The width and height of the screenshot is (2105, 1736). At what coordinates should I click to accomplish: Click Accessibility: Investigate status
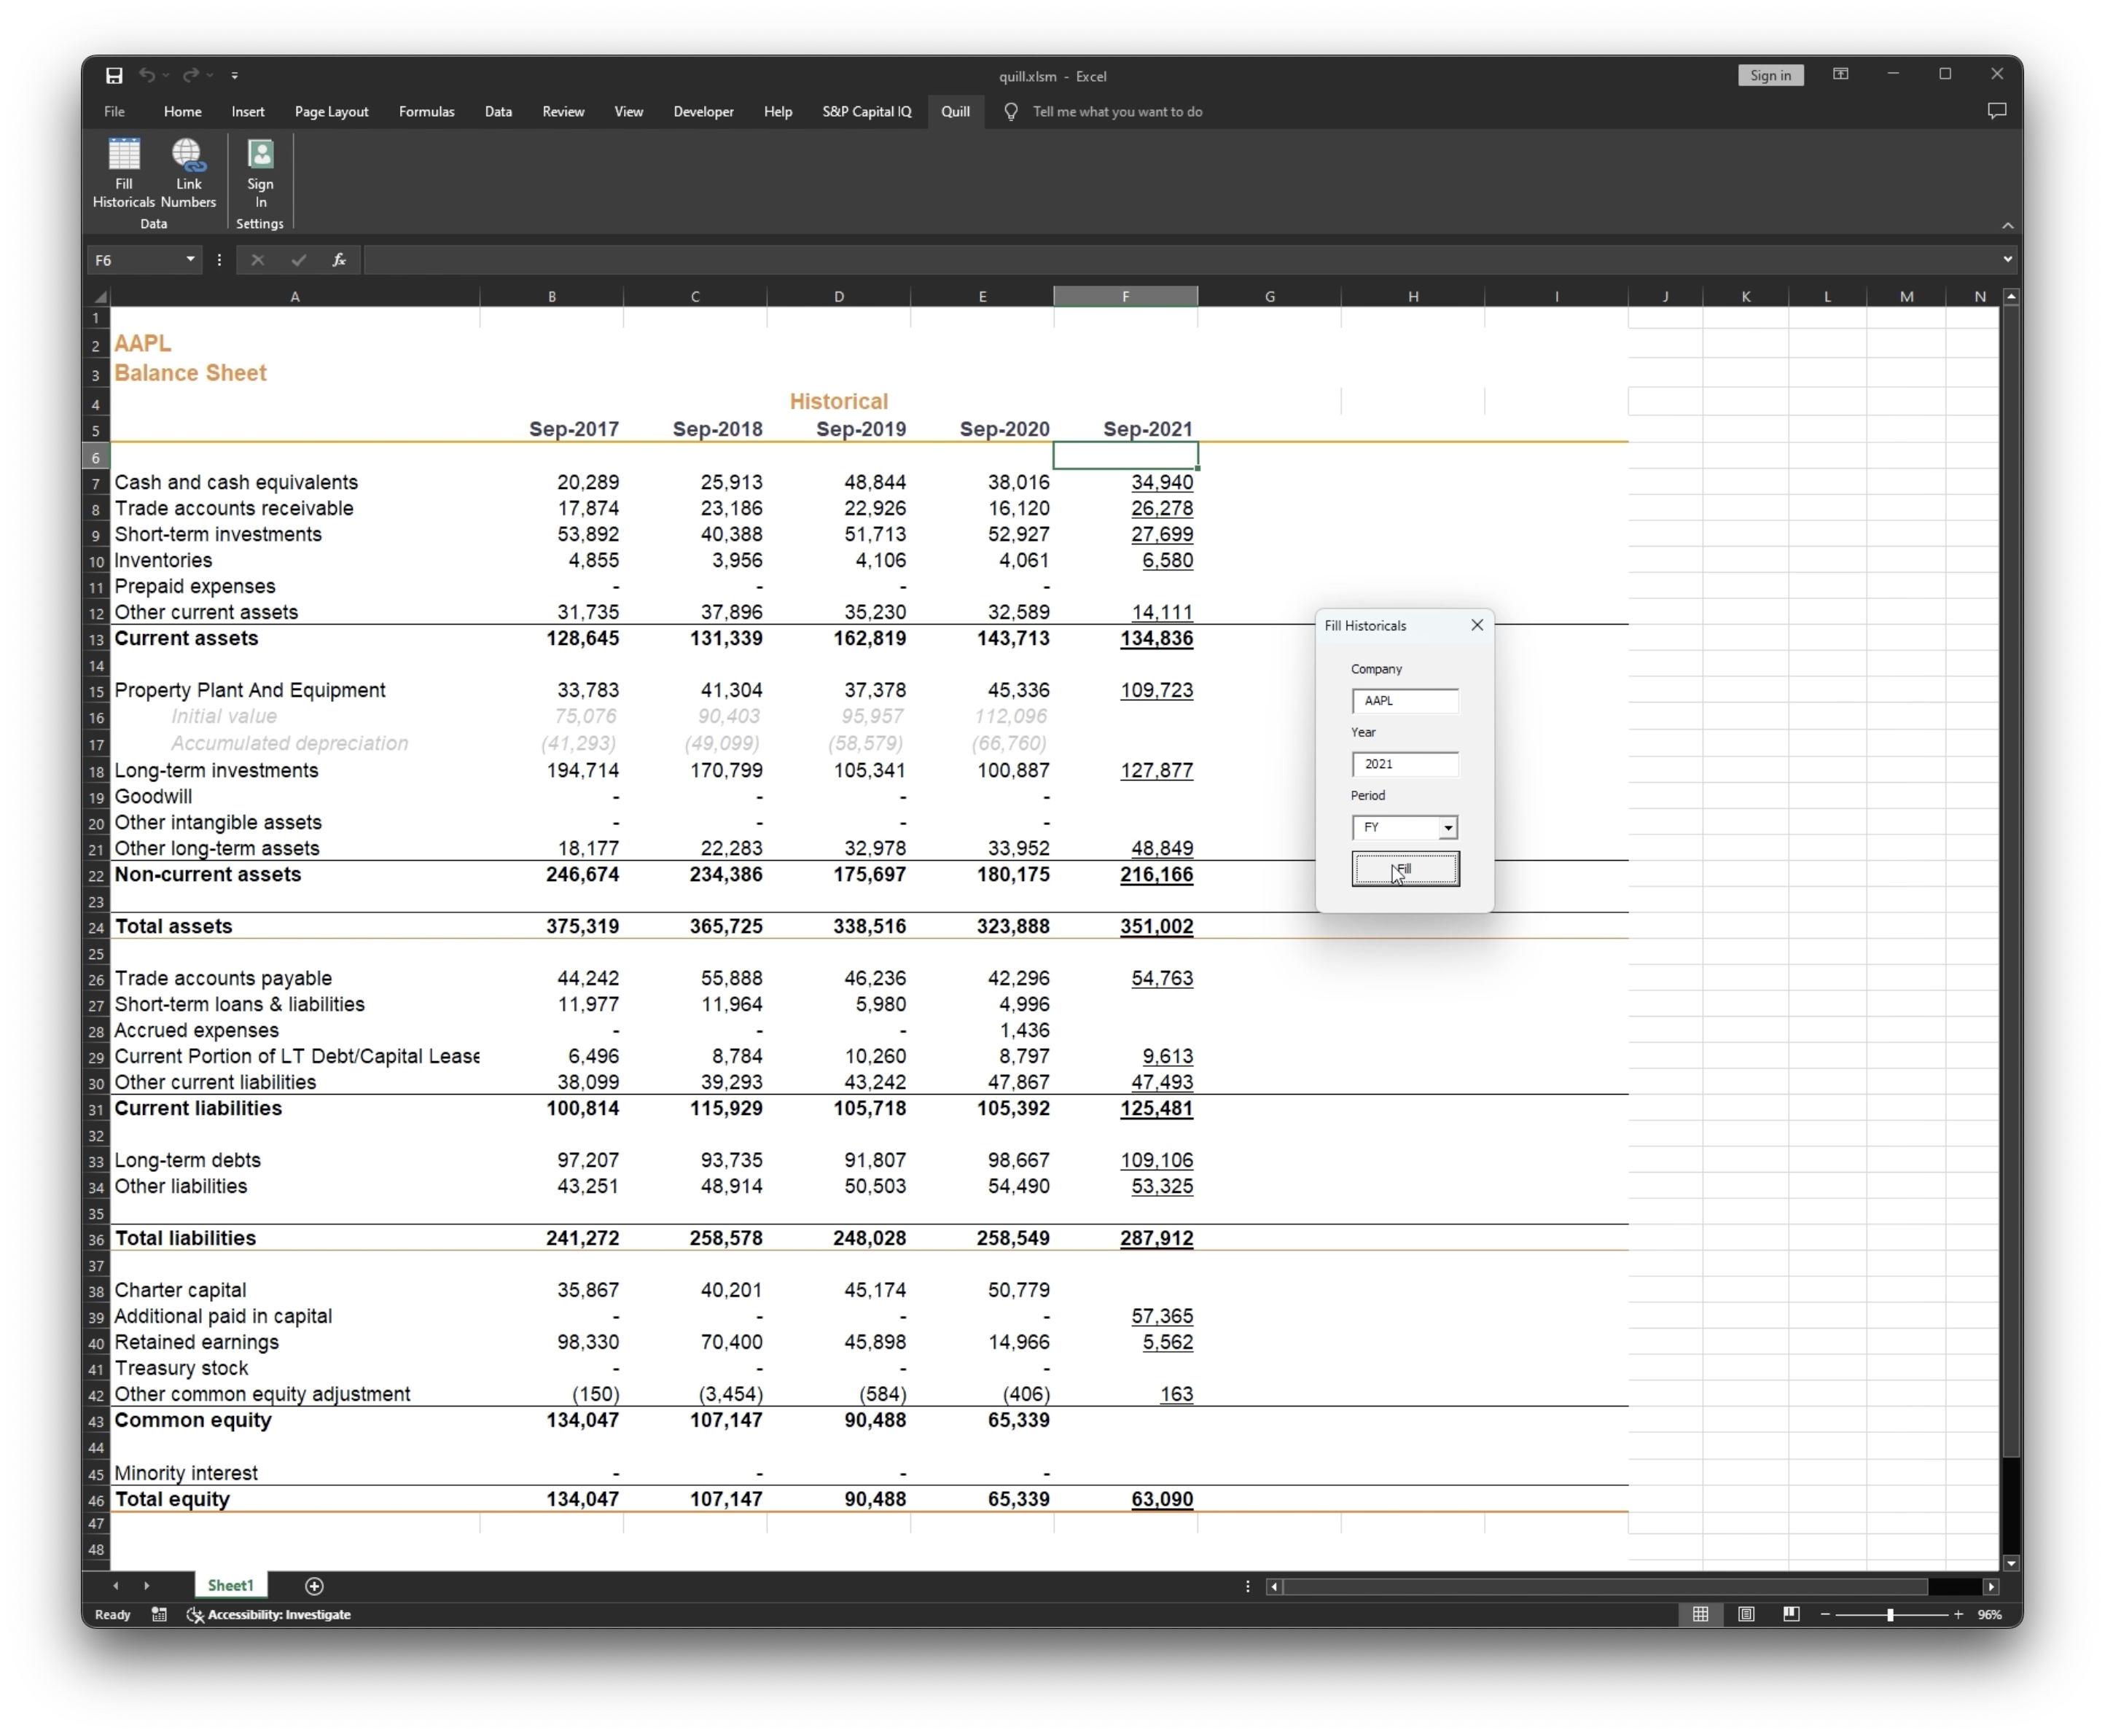269,1614
